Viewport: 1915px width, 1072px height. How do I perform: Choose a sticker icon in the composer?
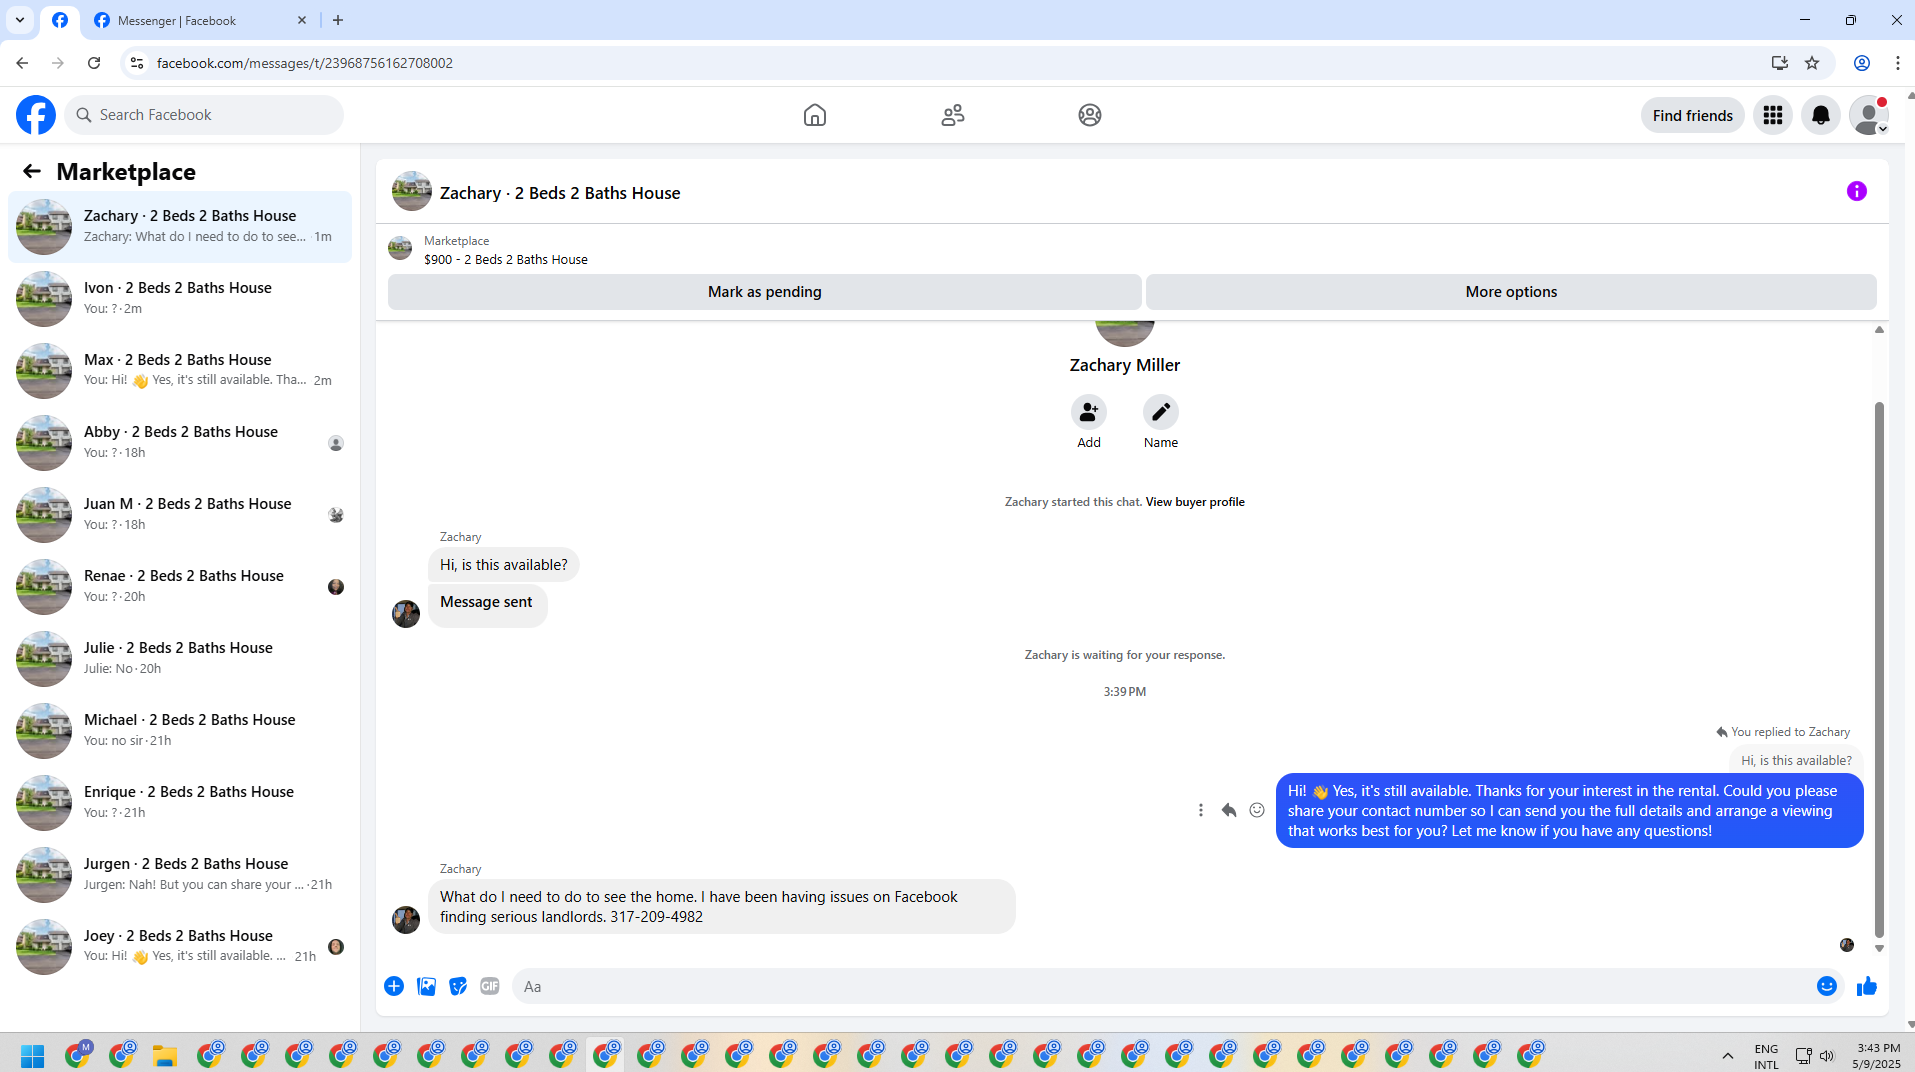point(458,986)
